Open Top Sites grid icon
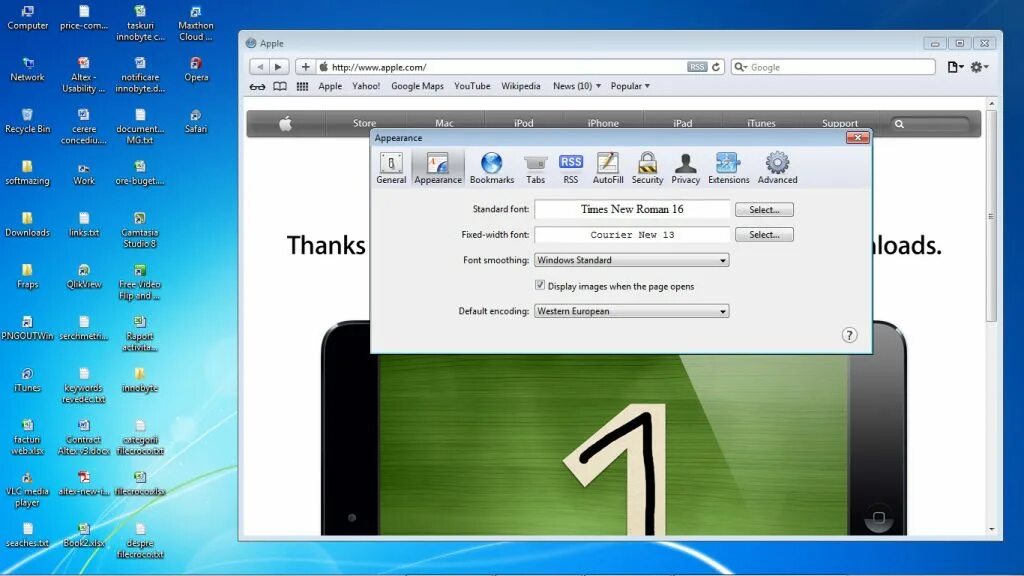This screenshot has height=576, width=1024. click(x=302, y=86)
